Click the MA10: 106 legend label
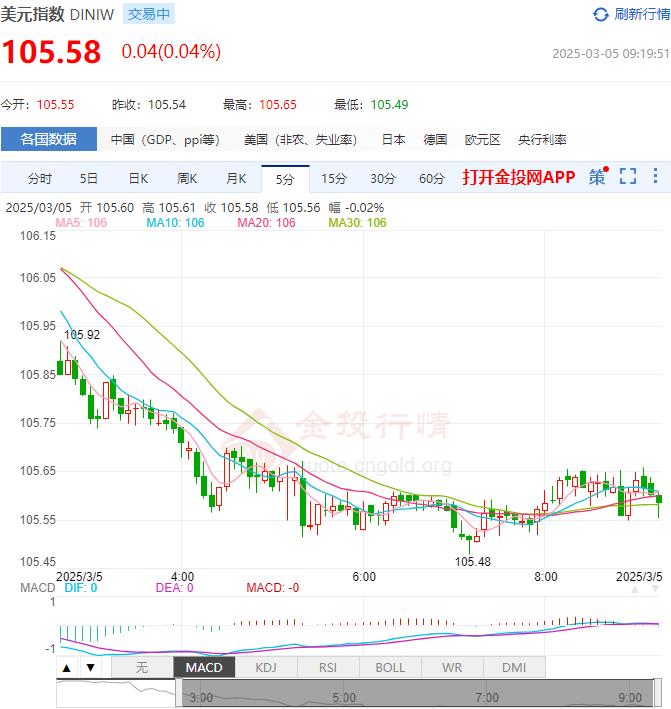This screenshot has height=709, width=671. tap(175, 222)
